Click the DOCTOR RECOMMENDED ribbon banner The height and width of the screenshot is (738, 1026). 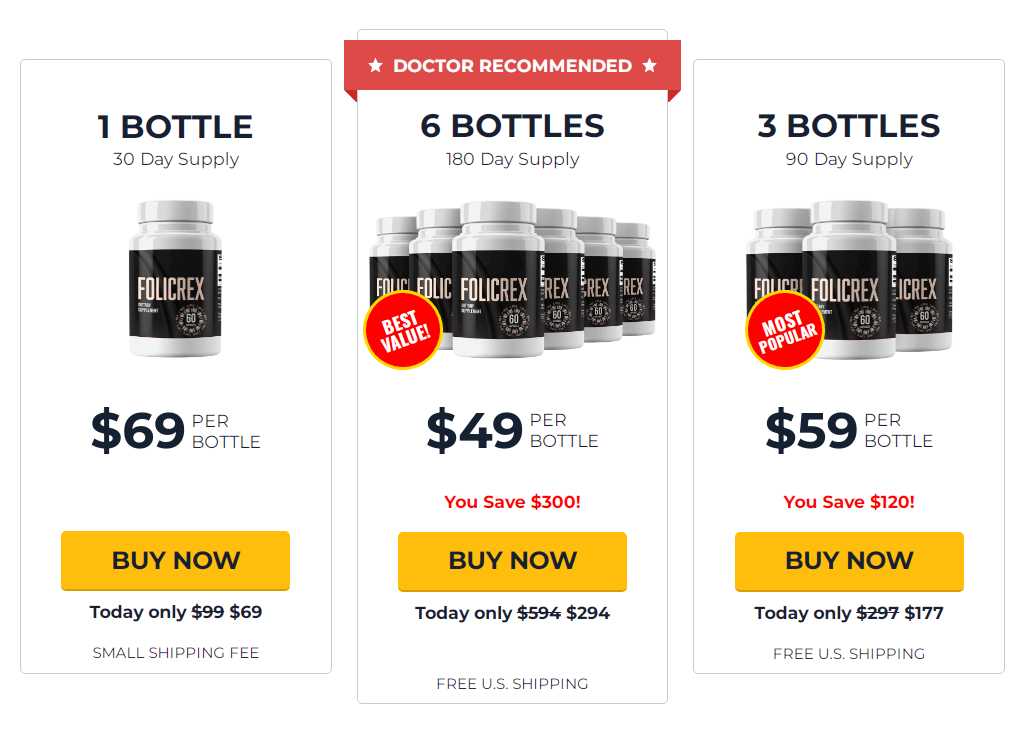tap(512, 66)
